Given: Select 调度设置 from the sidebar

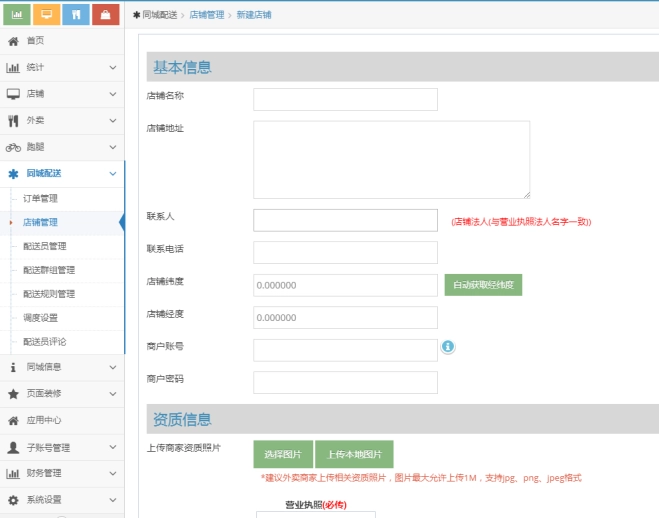Looking at the screenshot, I should pyautogui.click(x=41, y=318).
